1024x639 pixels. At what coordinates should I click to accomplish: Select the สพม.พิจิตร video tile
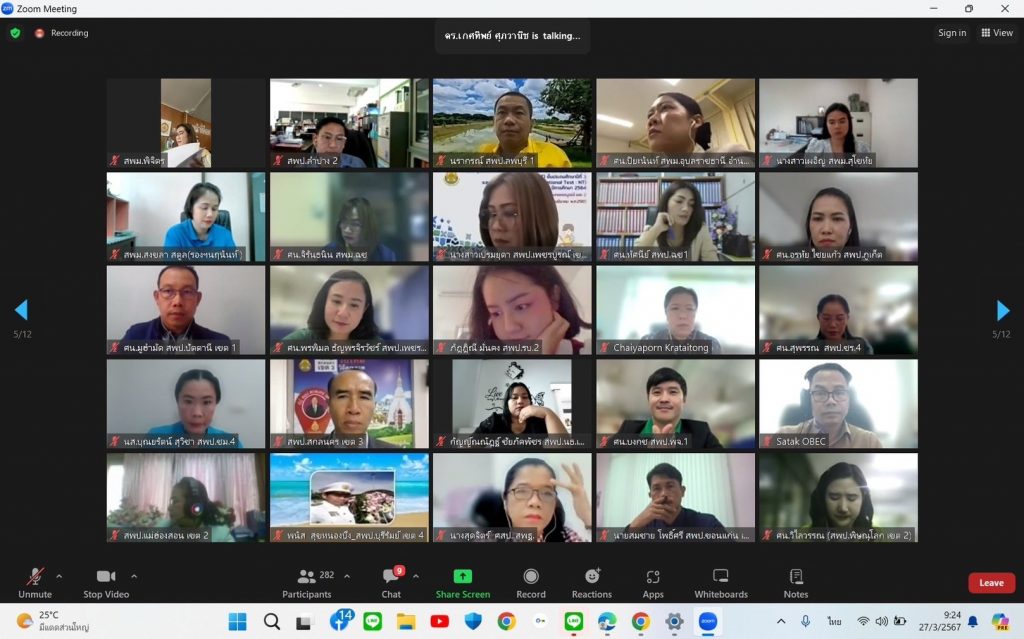coord(186,123)
